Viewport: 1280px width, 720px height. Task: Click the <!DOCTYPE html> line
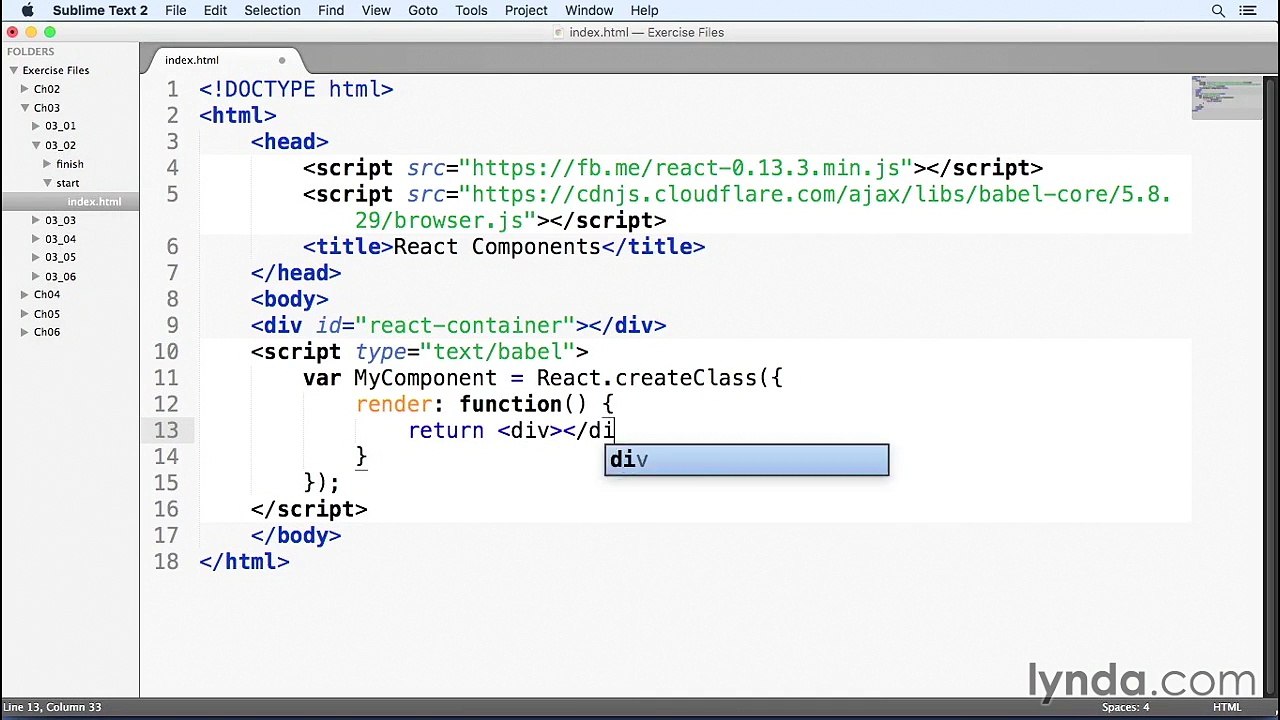point(296,89)
